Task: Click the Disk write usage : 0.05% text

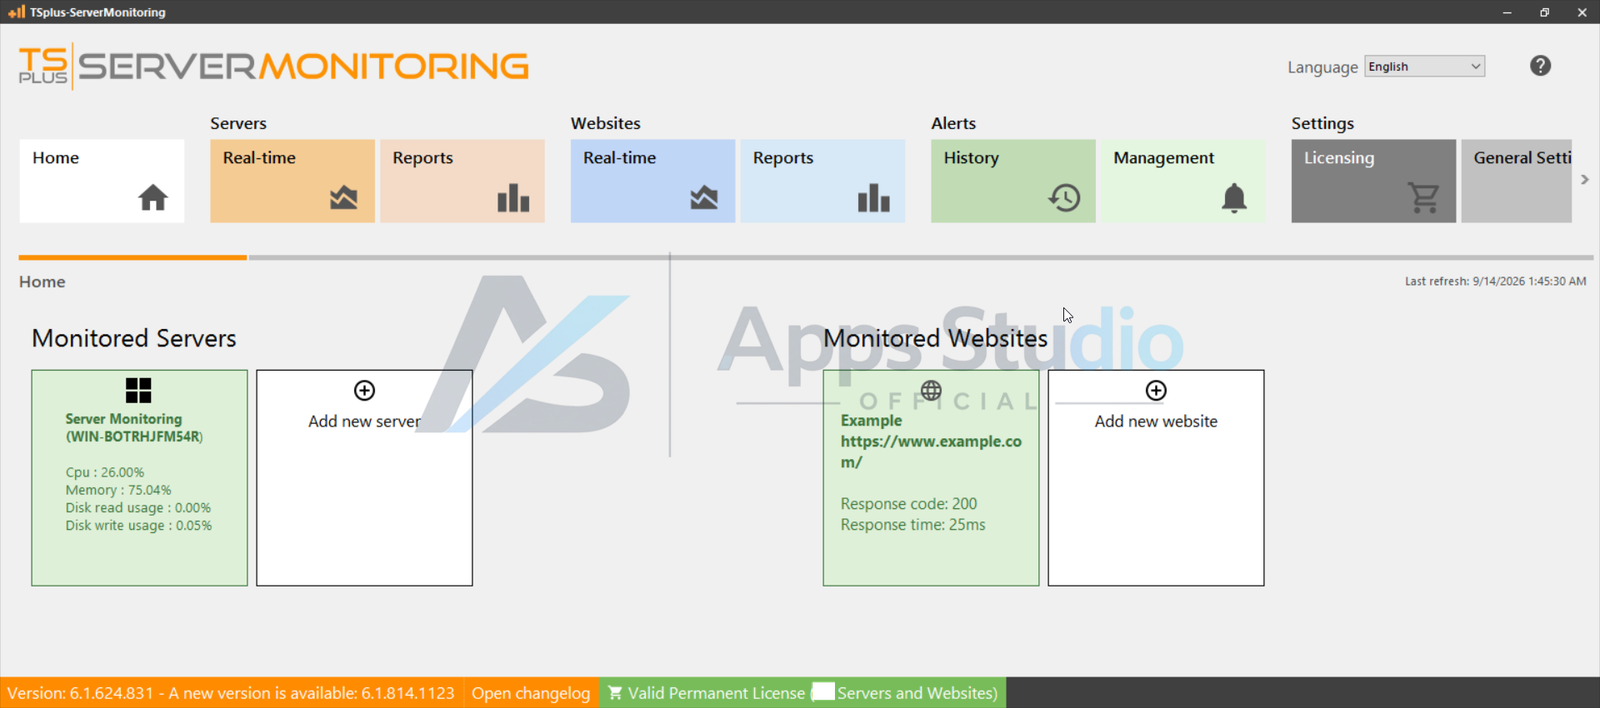Action: click(x=138, y=526)
